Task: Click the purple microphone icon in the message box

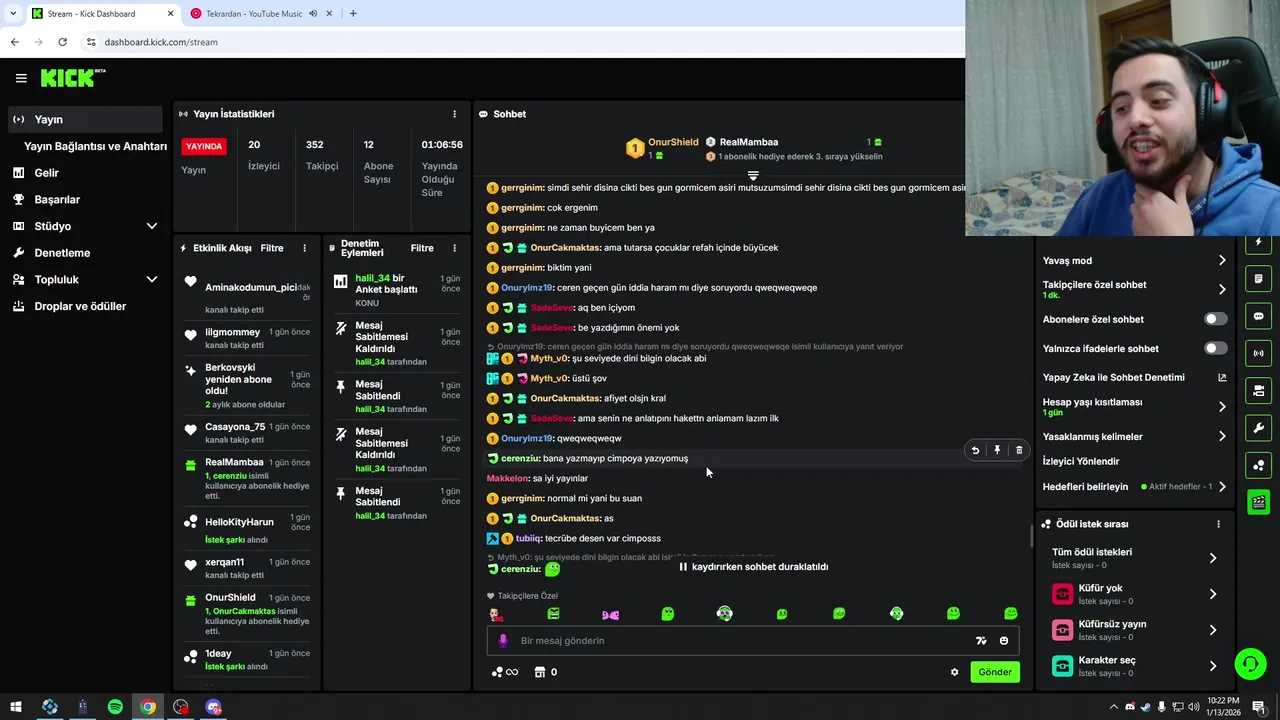Action: pyautogui.click(x=503, y=641)
